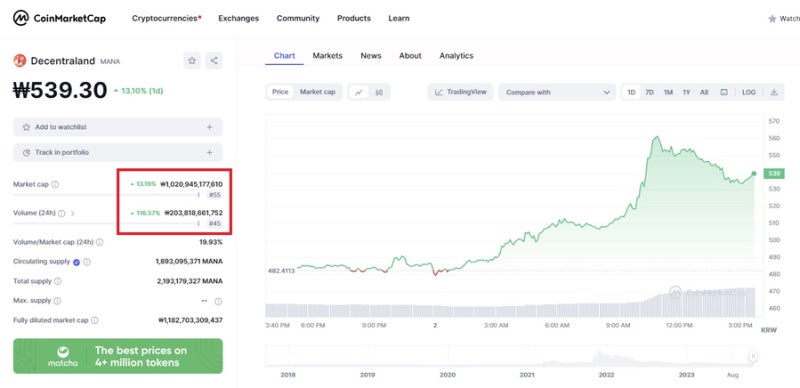This screenshot has height=388, width=800.
Task: Click the Circulating supply info icon
Action: click(87, 262)
